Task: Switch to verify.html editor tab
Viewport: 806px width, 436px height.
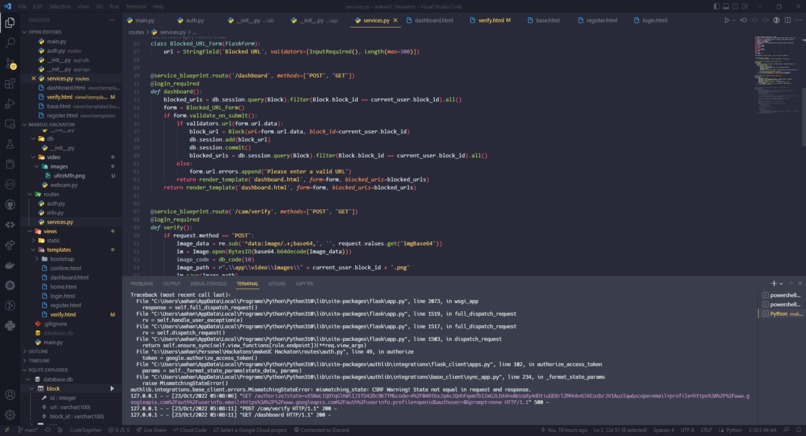Action: point(490,21)
